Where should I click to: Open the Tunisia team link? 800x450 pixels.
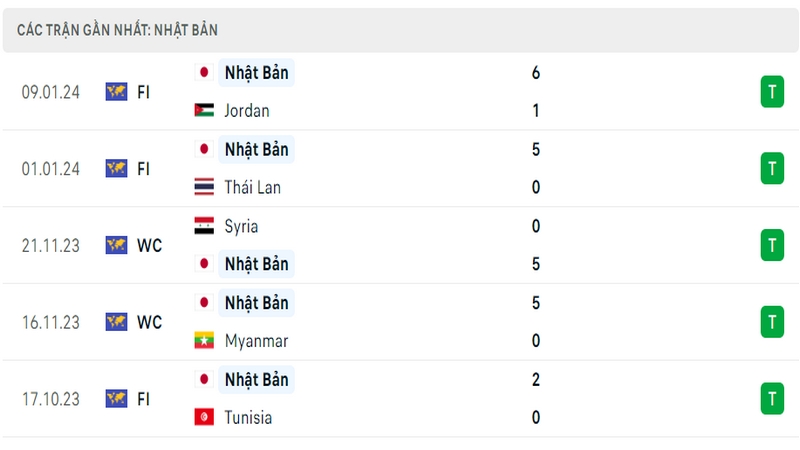click(248, 417)
